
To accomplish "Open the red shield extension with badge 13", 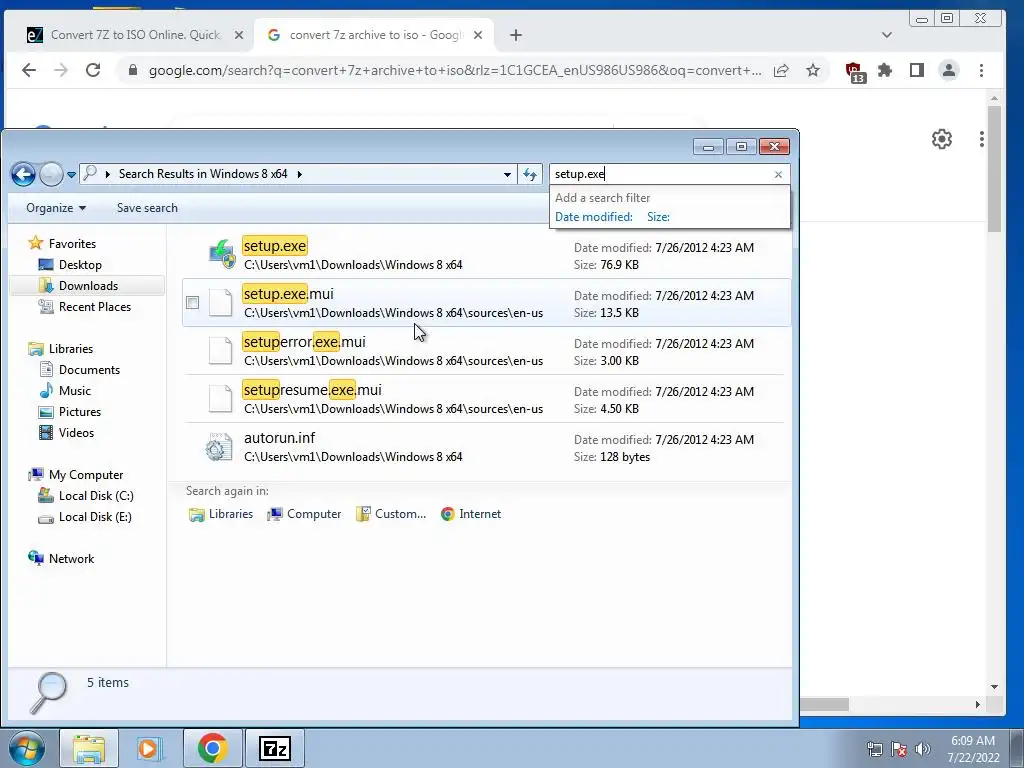I will coord(854,71).
